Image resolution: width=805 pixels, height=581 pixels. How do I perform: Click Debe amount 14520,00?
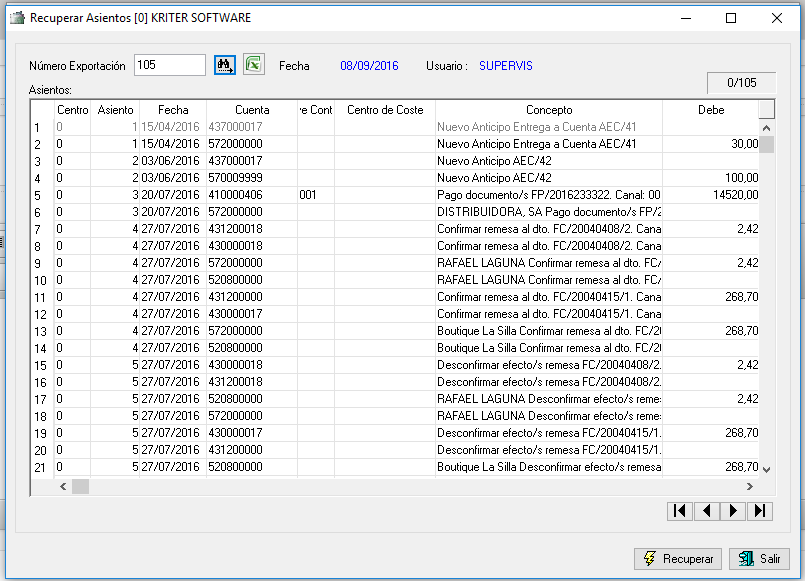click(711, 195)
